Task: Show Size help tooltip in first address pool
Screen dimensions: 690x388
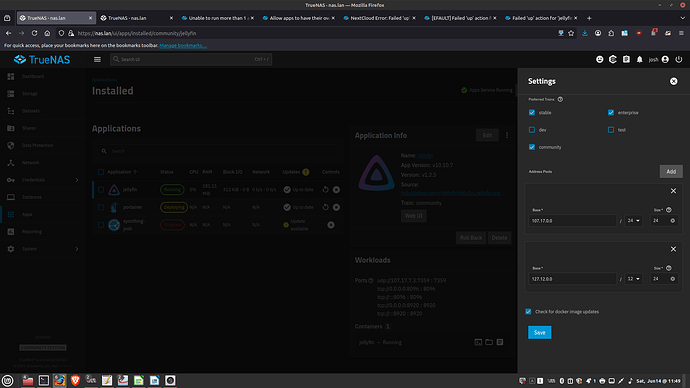Action: tap(668, 210)
